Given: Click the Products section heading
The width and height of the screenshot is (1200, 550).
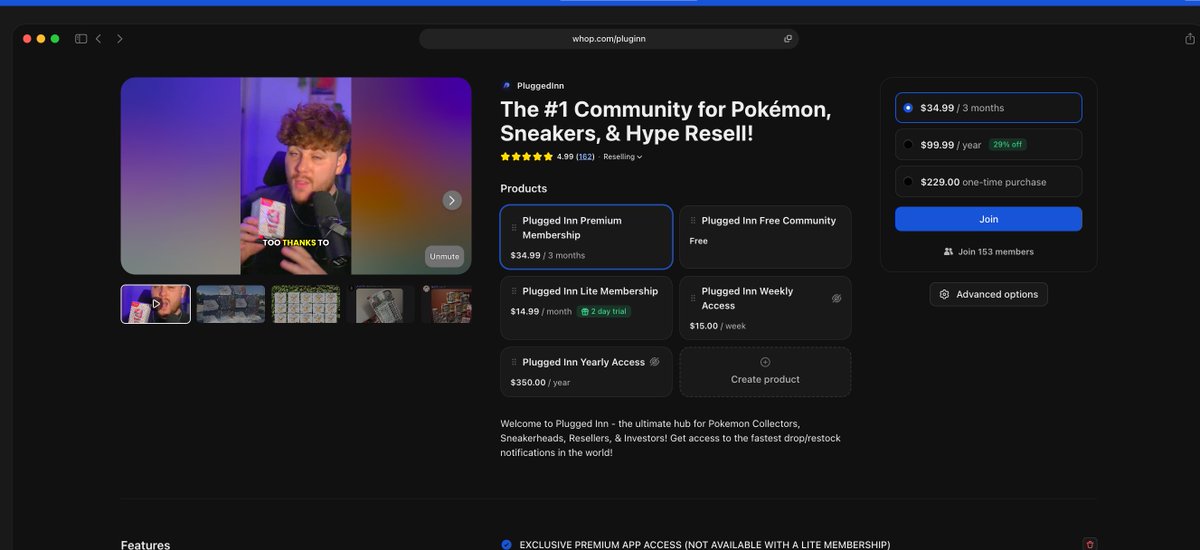Looking at the screenshot, I should (x=524, y=188).
